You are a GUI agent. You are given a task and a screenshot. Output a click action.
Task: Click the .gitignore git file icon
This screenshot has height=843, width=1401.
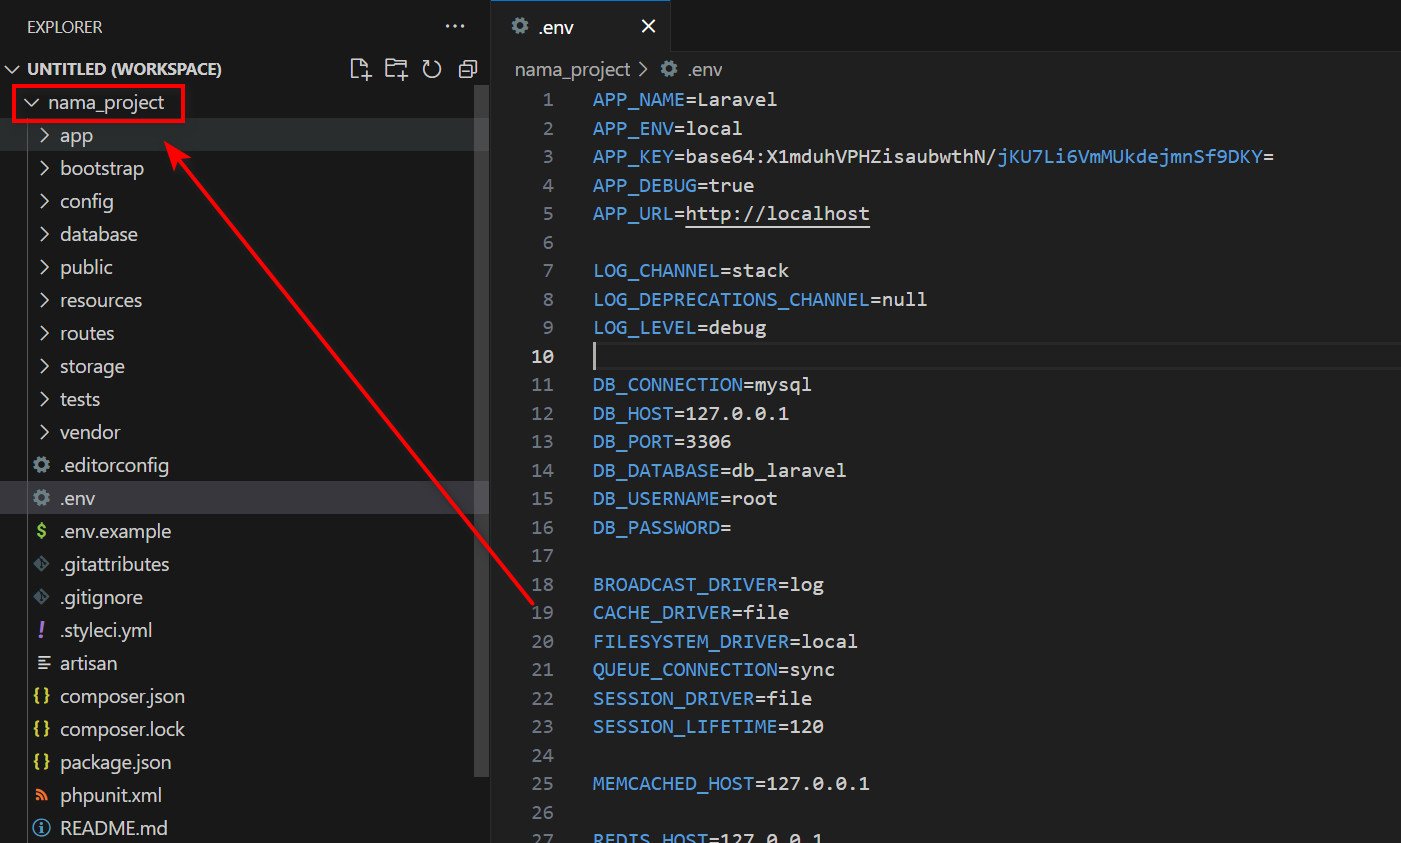click(x=41, y=597)
